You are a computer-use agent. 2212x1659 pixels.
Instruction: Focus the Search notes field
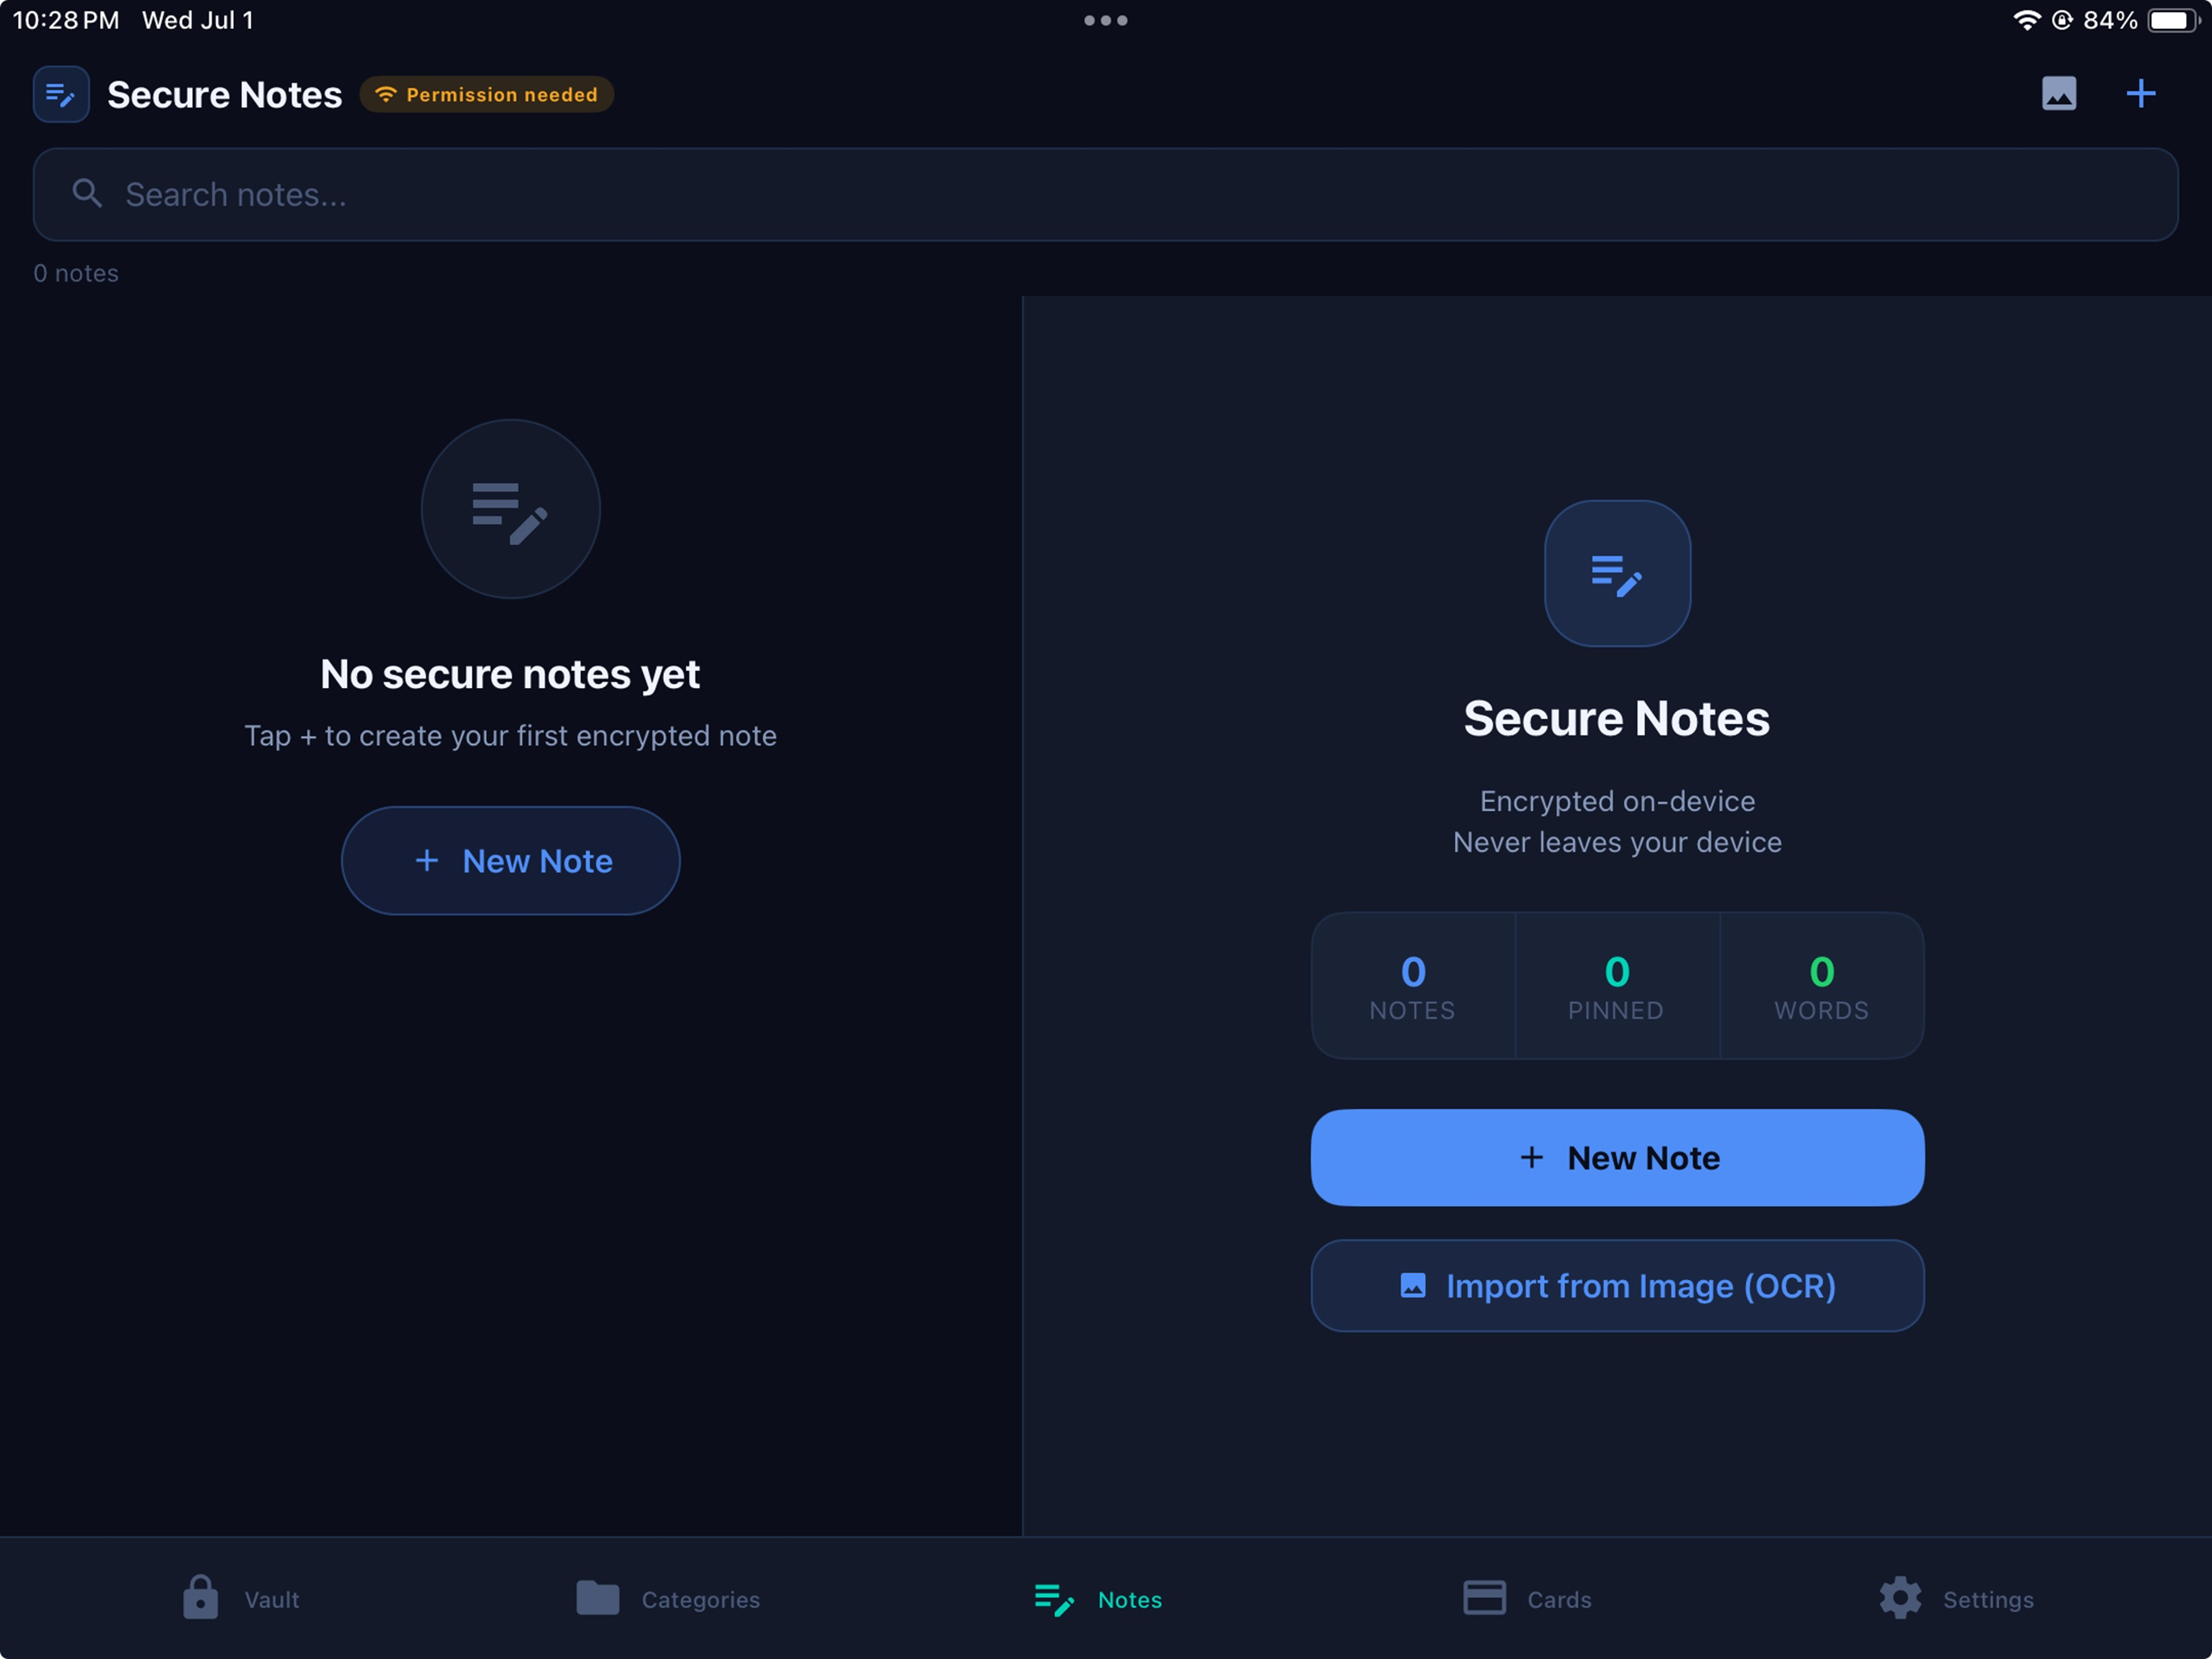[x=1105, y=194]
